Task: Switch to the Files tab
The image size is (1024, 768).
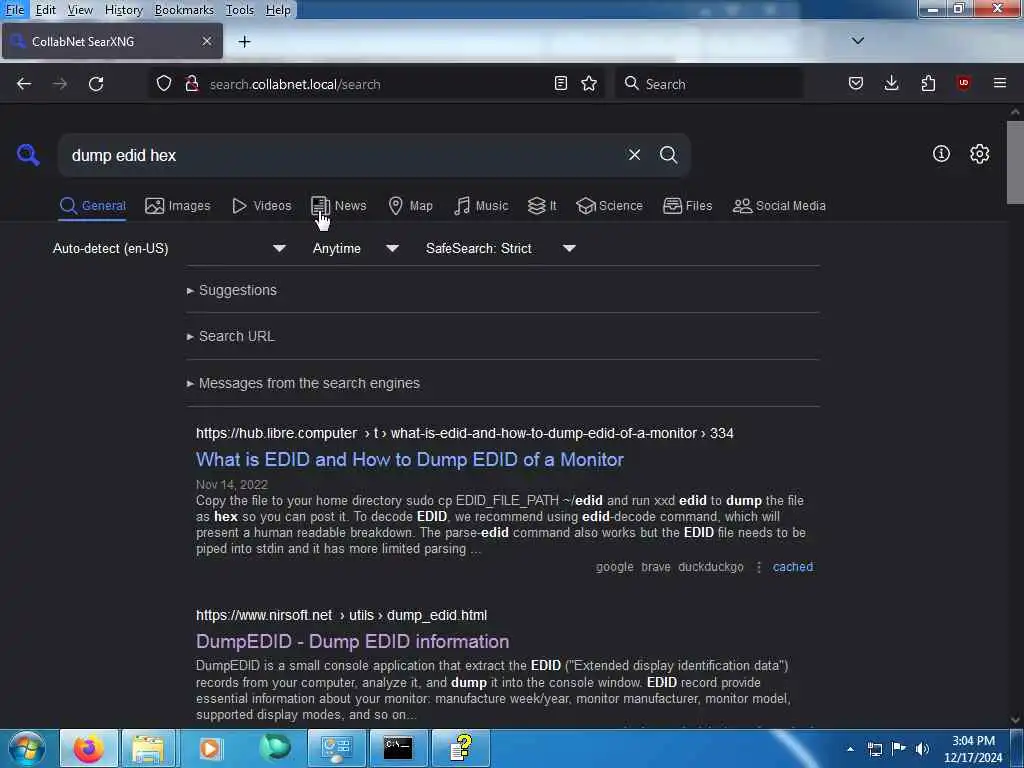Action: pos(687,206)
